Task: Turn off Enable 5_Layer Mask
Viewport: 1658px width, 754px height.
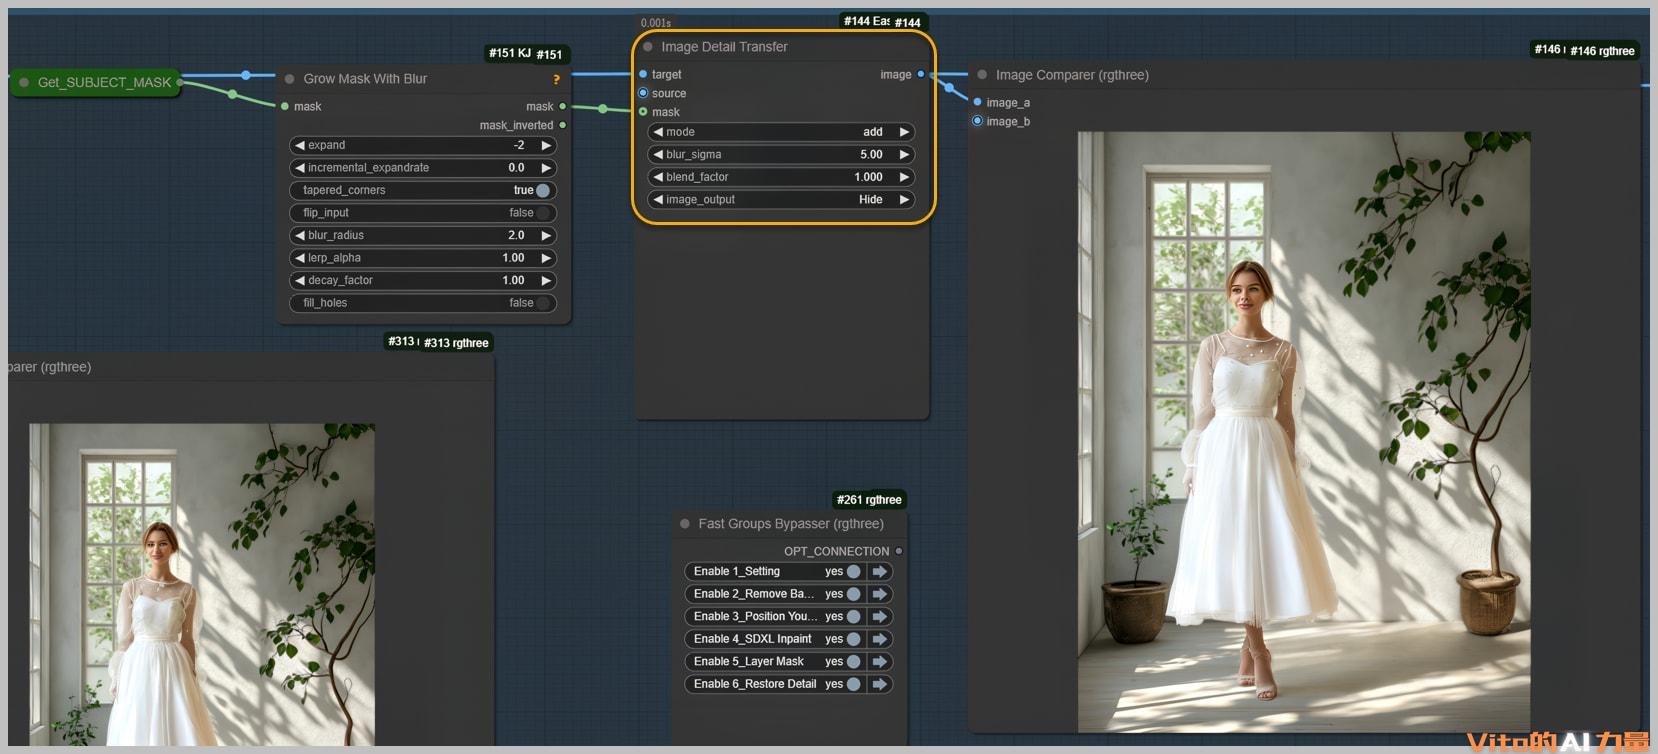Action: (x=854, y=662)
